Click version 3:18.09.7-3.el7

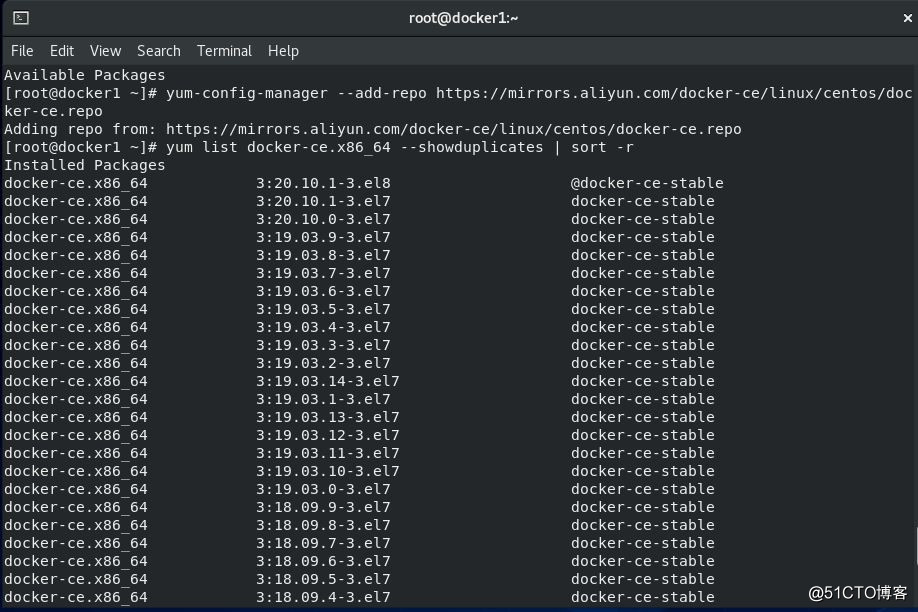[323, 543]
